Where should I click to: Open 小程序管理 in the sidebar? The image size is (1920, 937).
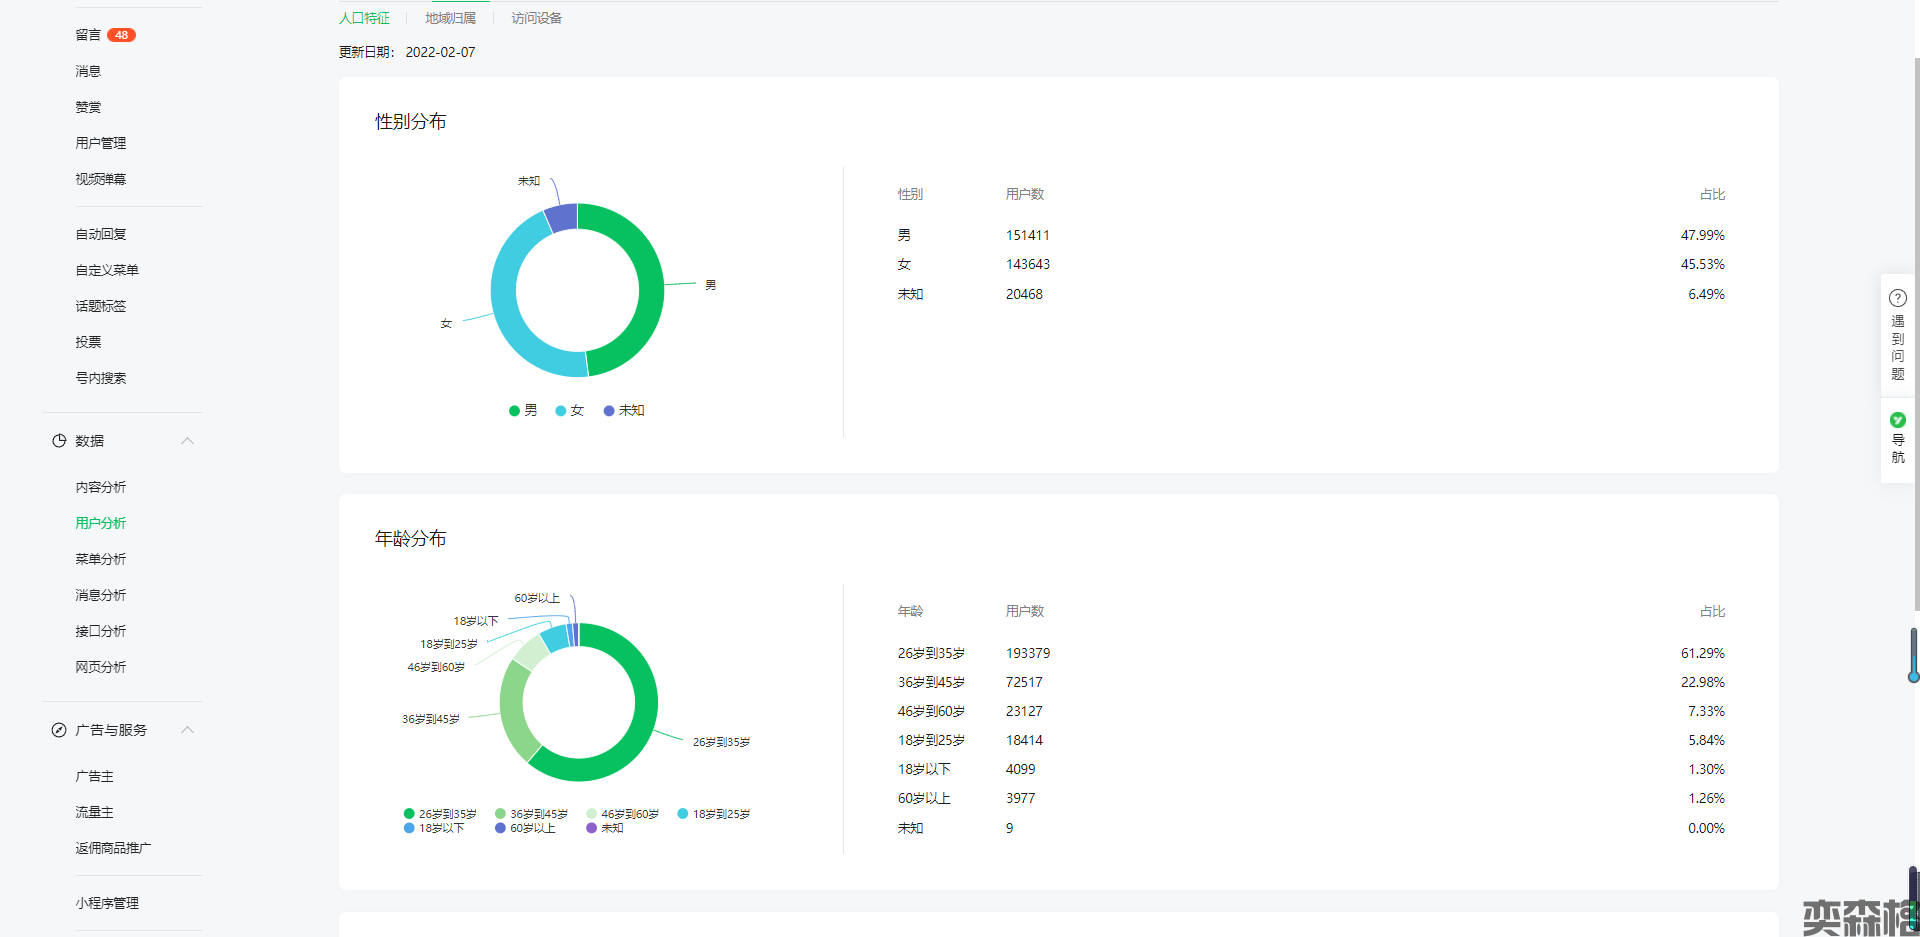(x=107, y=903)
